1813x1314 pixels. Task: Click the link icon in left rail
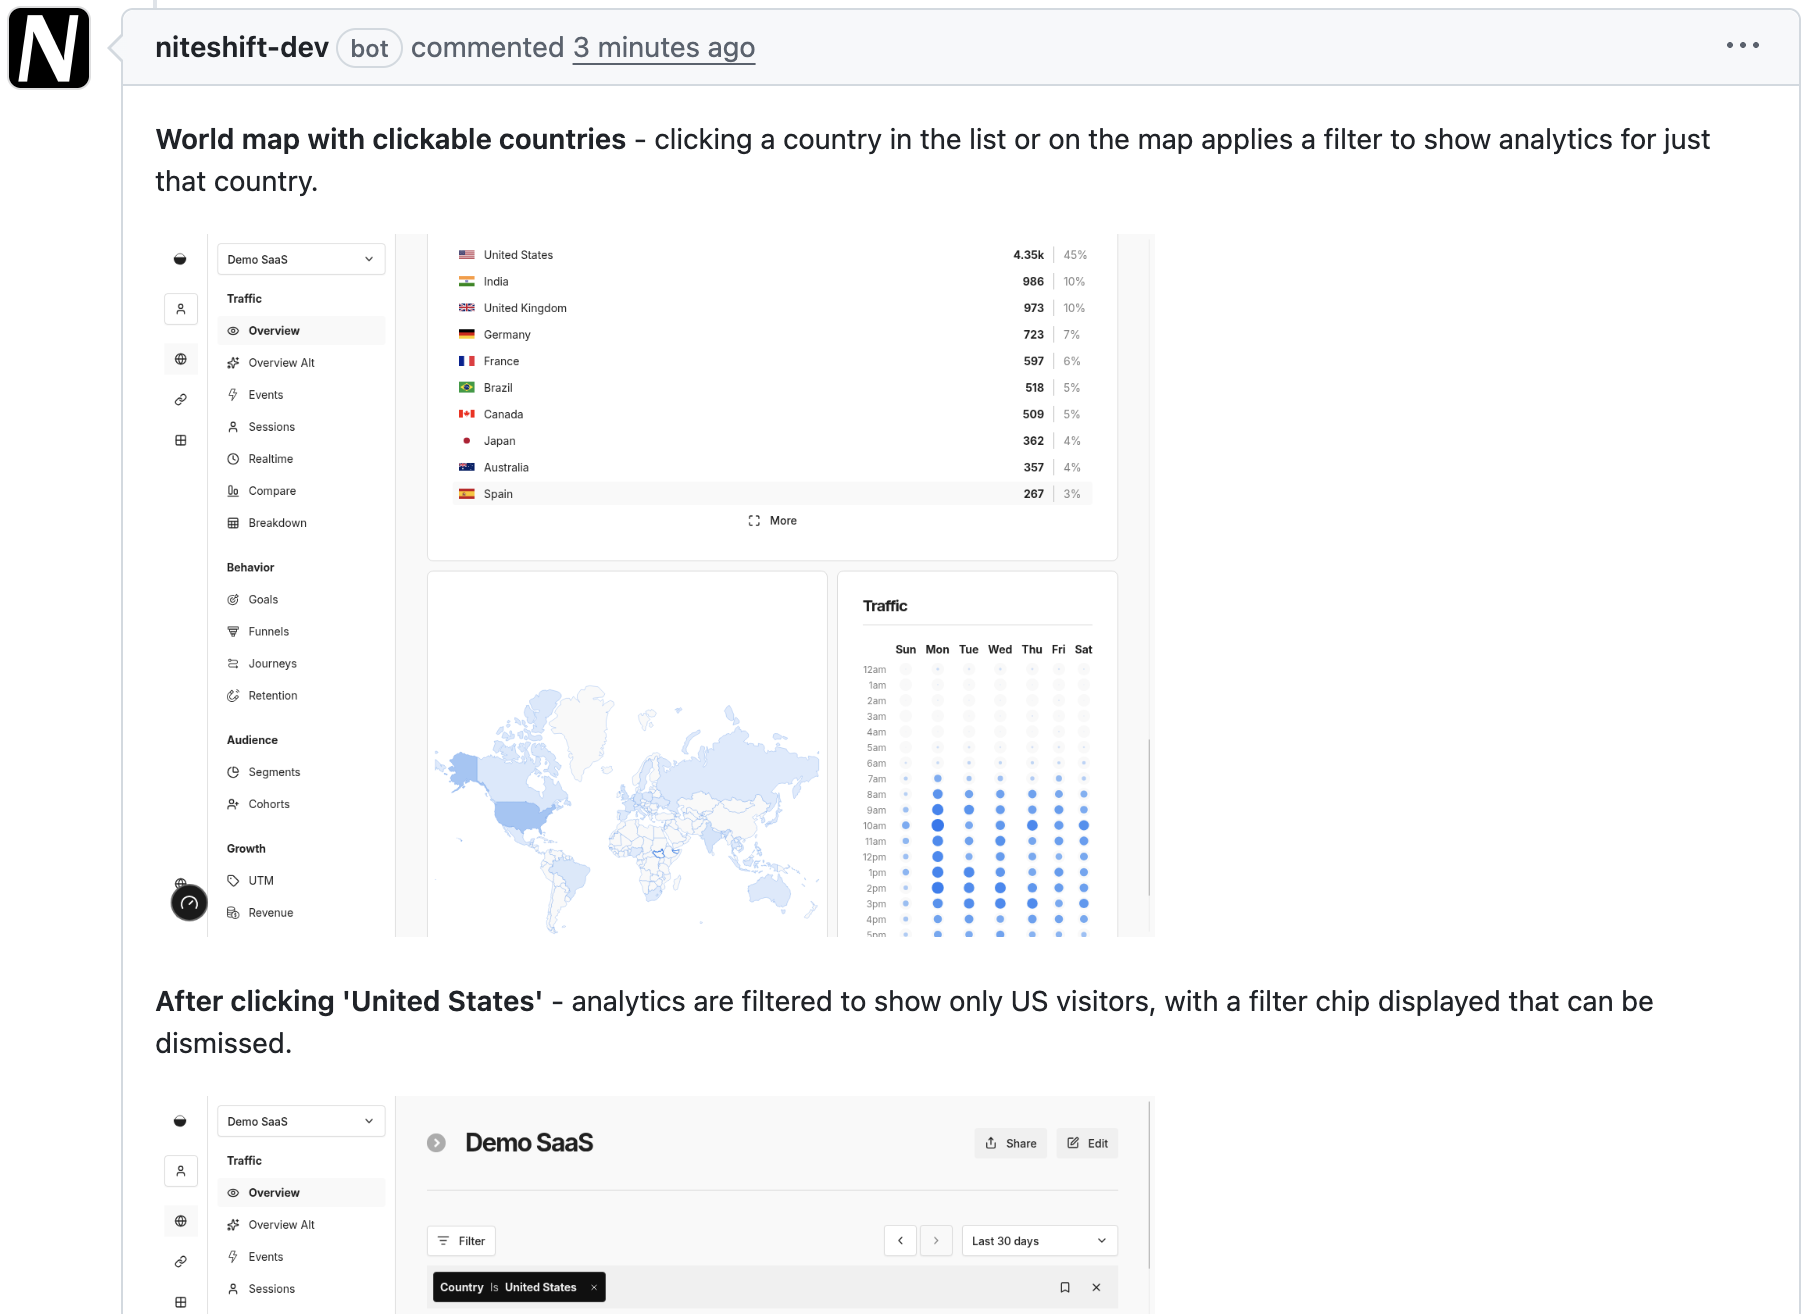pyautogui.click(x=181, y=400)
